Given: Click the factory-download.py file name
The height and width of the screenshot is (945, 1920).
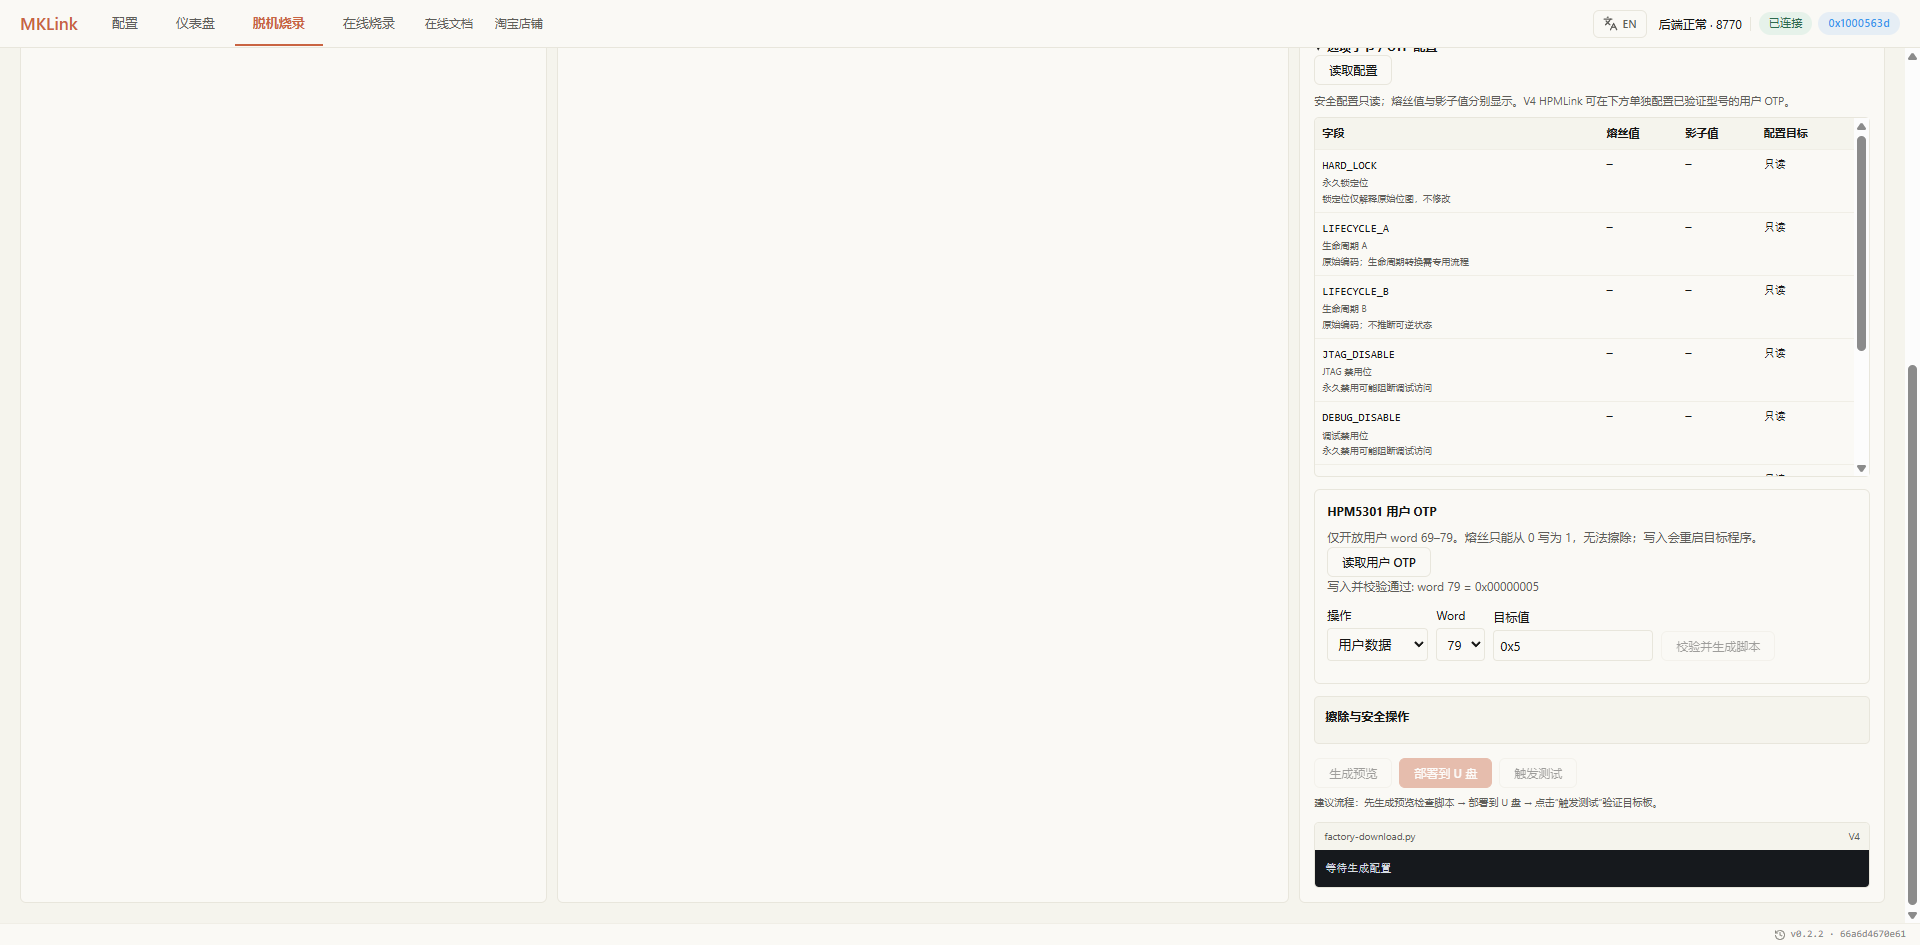Looking at the screenshot, I should pos(1370,837).
